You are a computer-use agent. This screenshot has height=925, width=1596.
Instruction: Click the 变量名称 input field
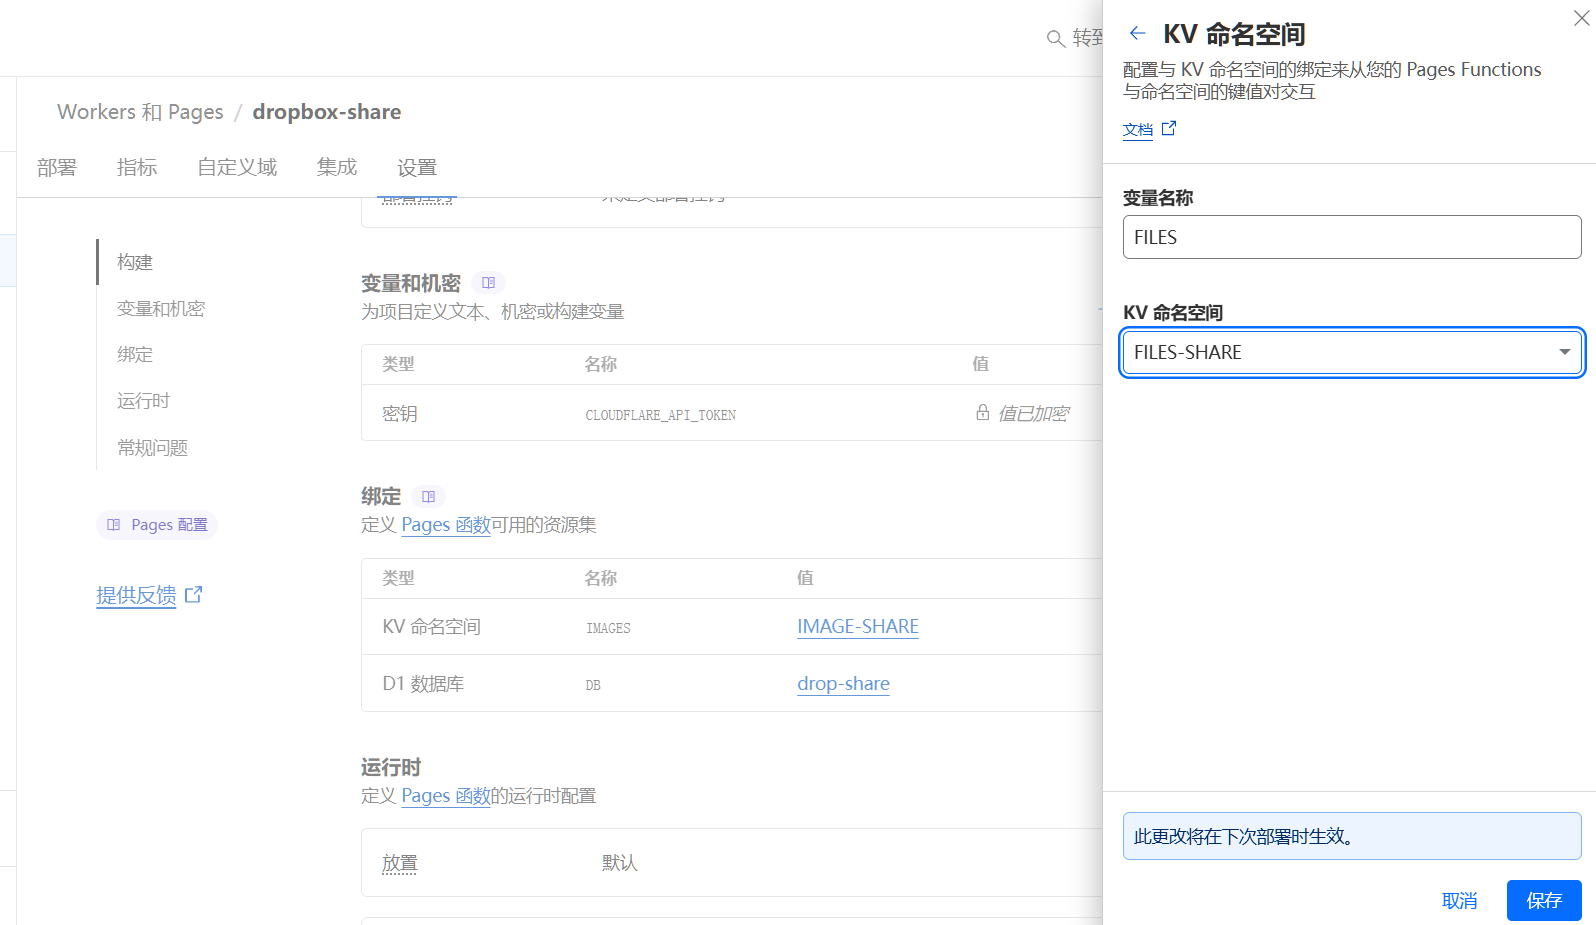coord(1352,238)
